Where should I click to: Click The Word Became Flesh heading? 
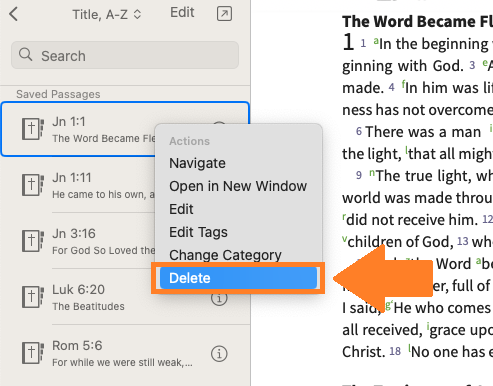click(x=417, y=22)
